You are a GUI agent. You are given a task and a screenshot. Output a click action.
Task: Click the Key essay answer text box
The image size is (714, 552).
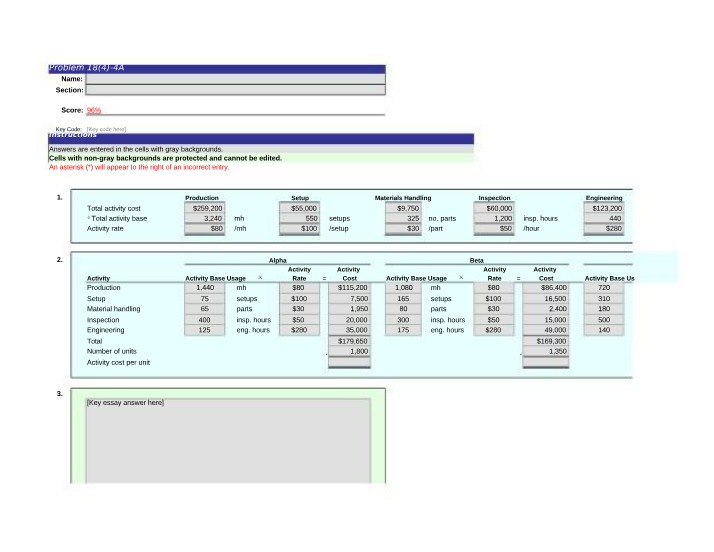coord(228,441)
